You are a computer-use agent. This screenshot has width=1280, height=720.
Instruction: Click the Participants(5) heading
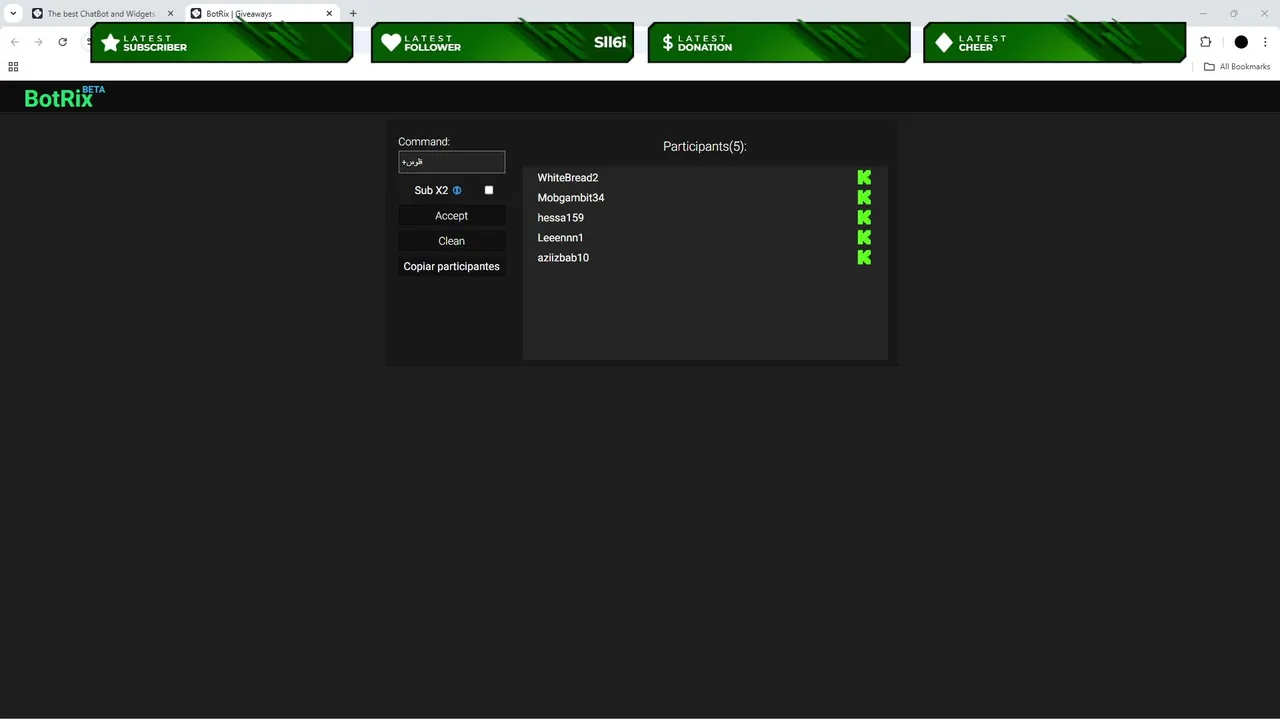(x=705, y=146)
